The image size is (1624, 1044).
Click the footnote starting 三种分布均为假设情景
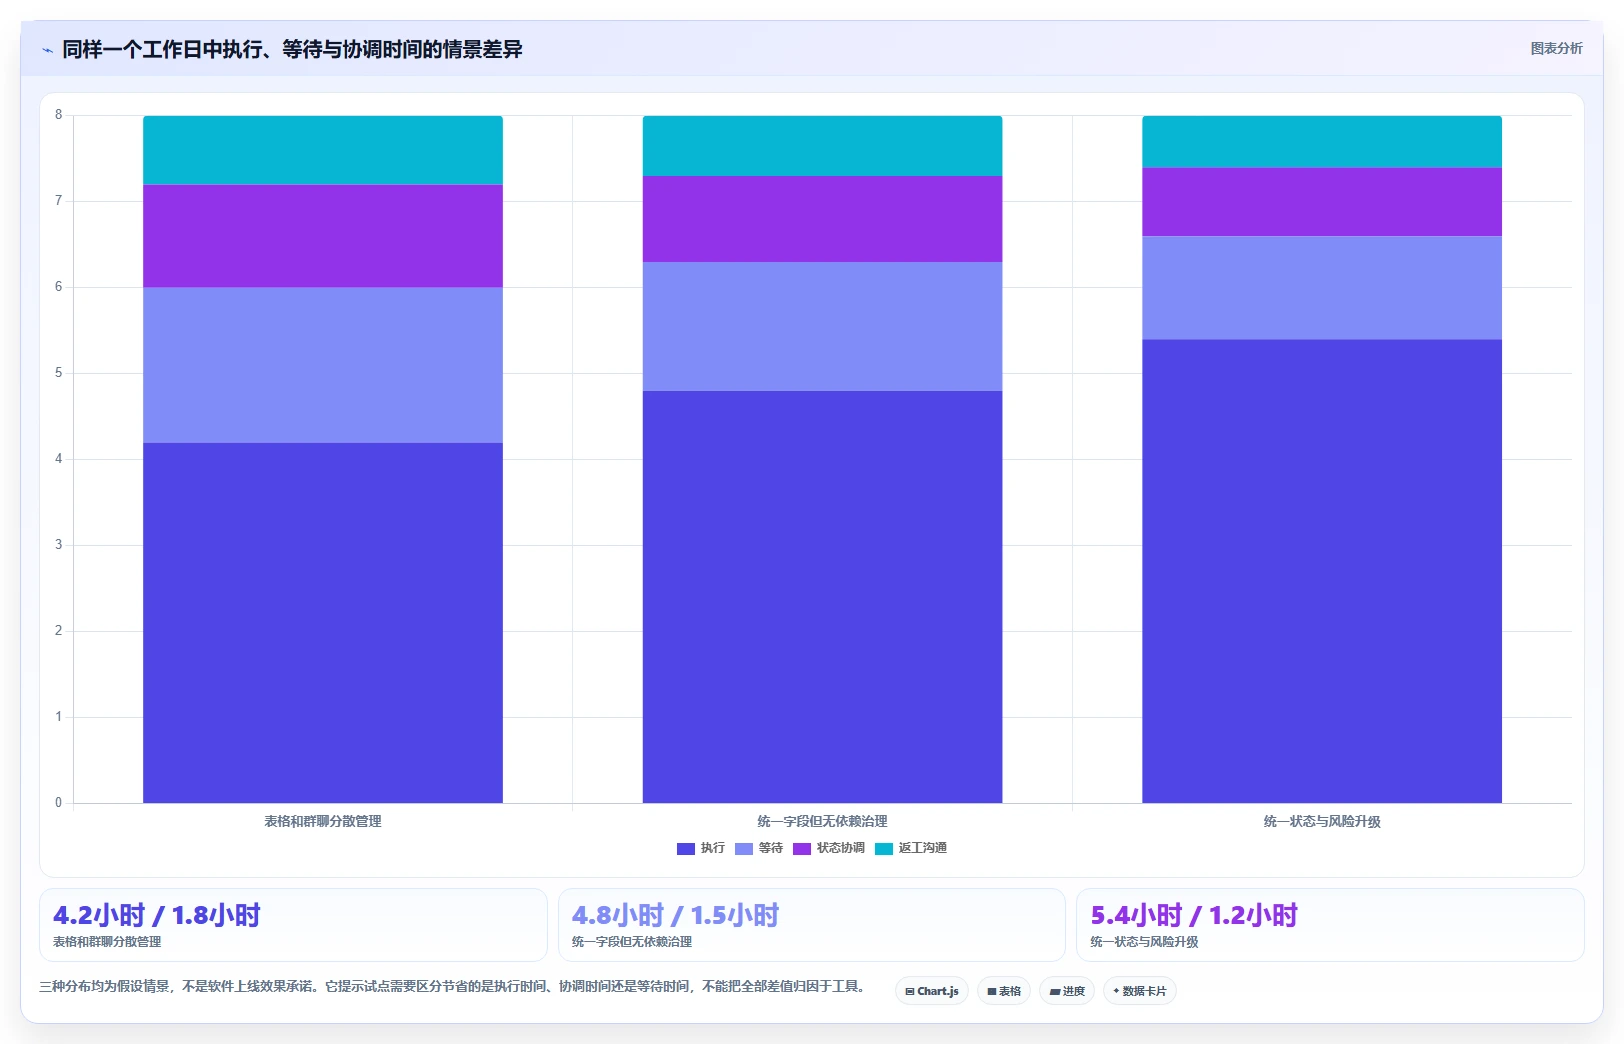(452, 986)
